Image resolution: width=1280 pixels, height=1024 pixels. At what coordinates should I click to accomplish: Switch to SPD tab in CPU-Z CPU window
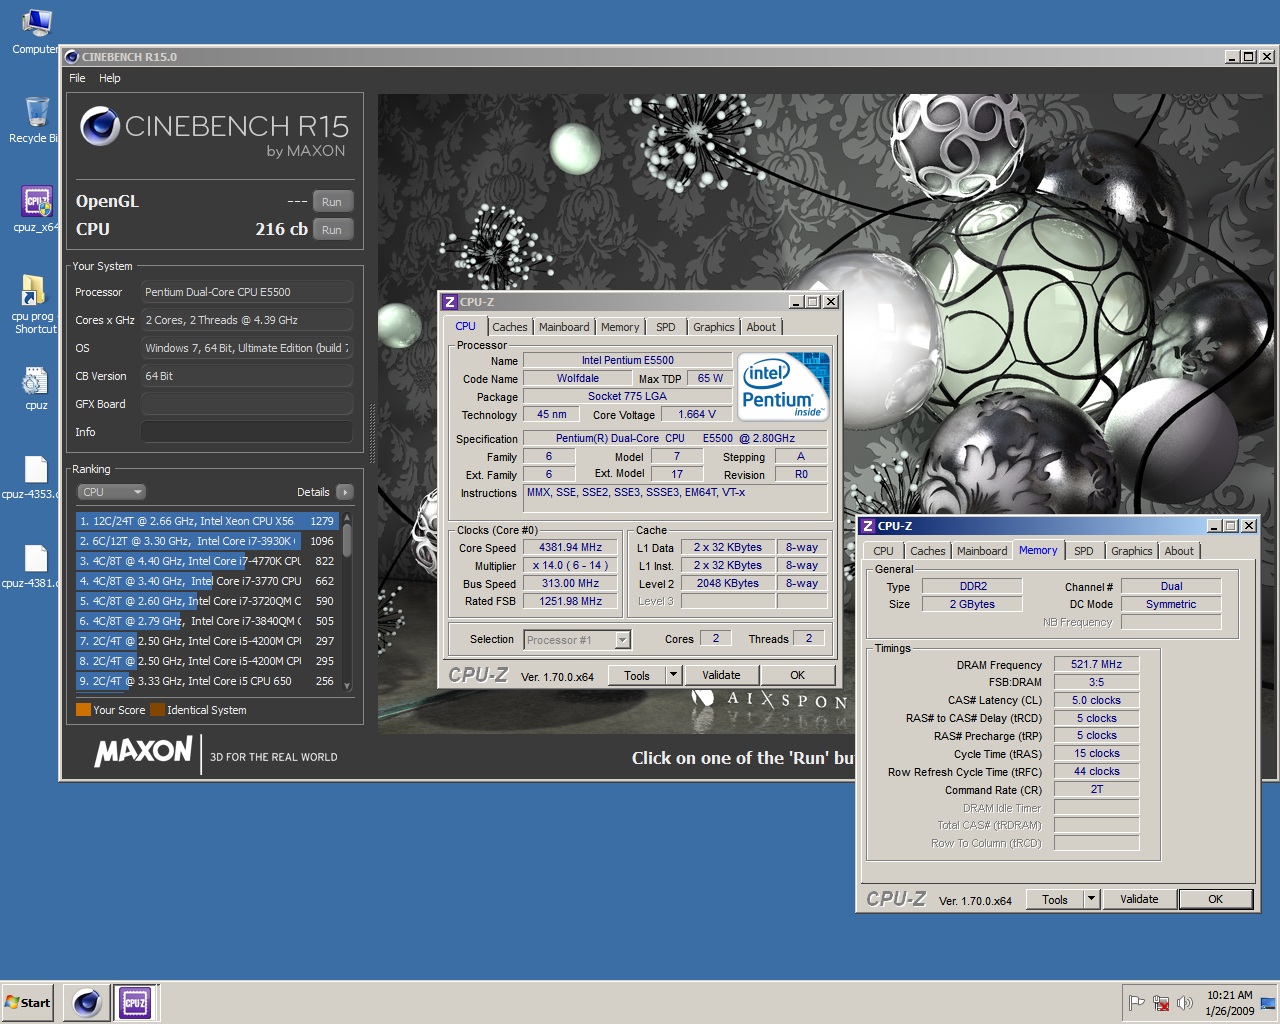click(665, 327)
